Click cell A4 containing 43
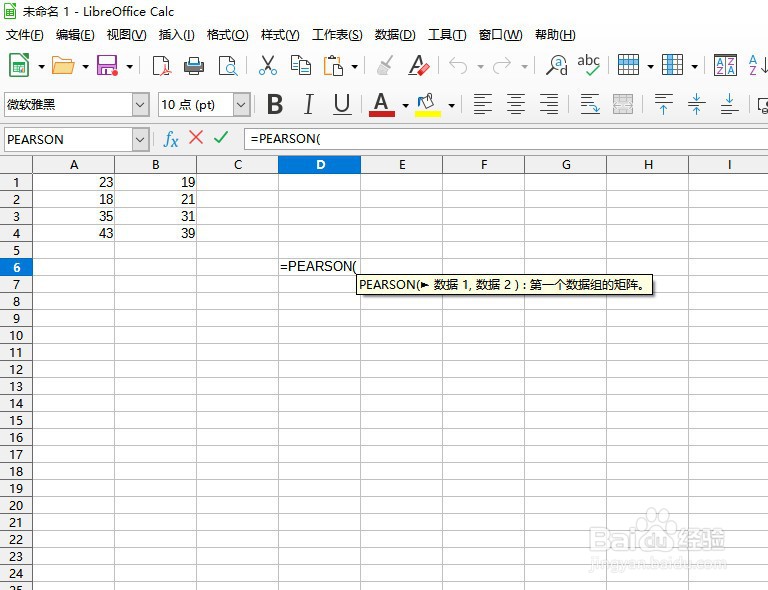This screenshot has height=590, width=768. click(73, 233)
